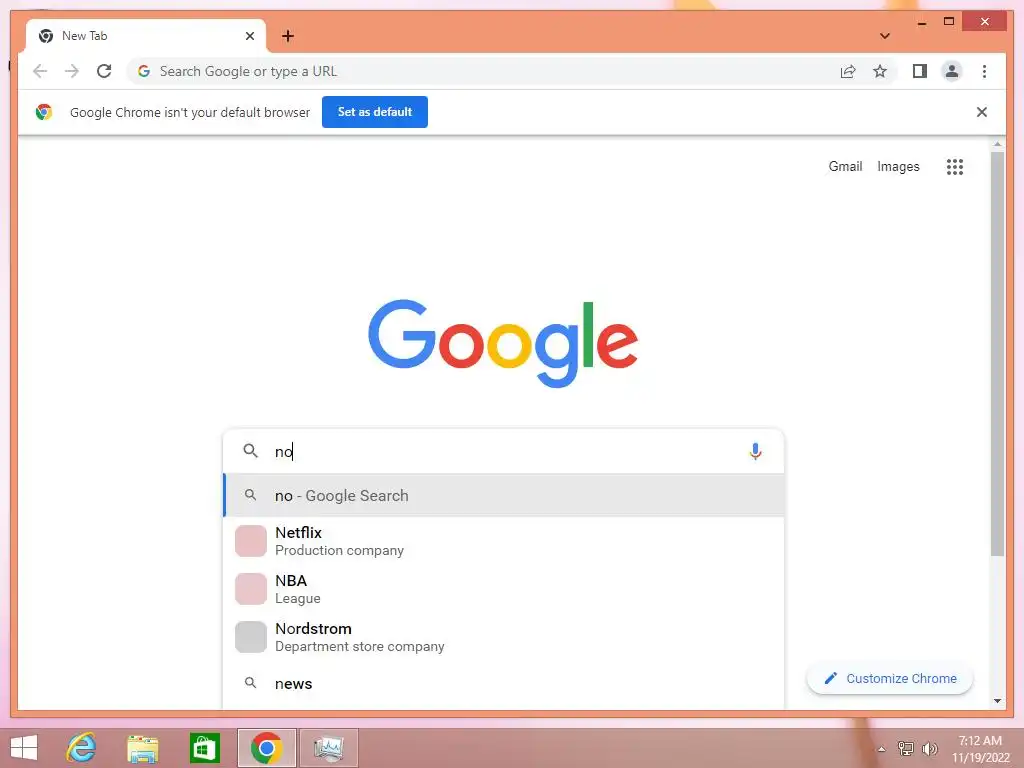Click the magnifier icon in the search box
This screenshot has width=1024, height=768.
(x=251, y=451)
